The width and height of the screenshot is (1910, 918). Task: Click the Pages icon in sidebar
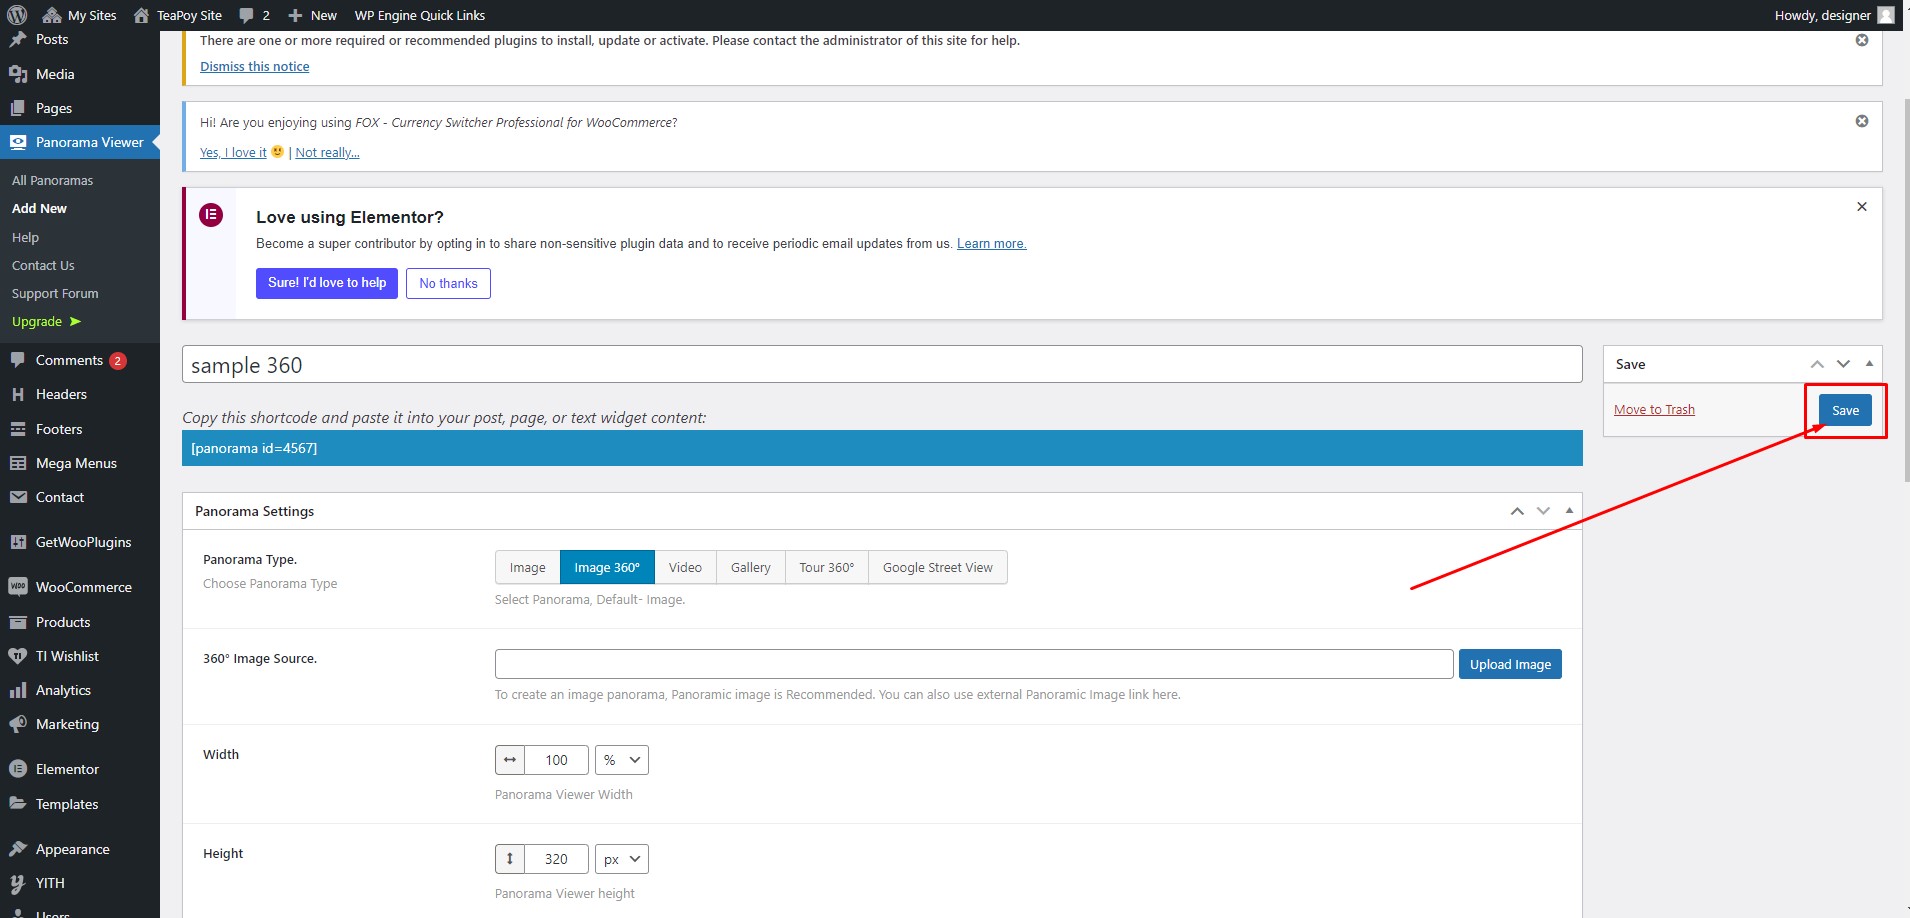pos(18,108)
